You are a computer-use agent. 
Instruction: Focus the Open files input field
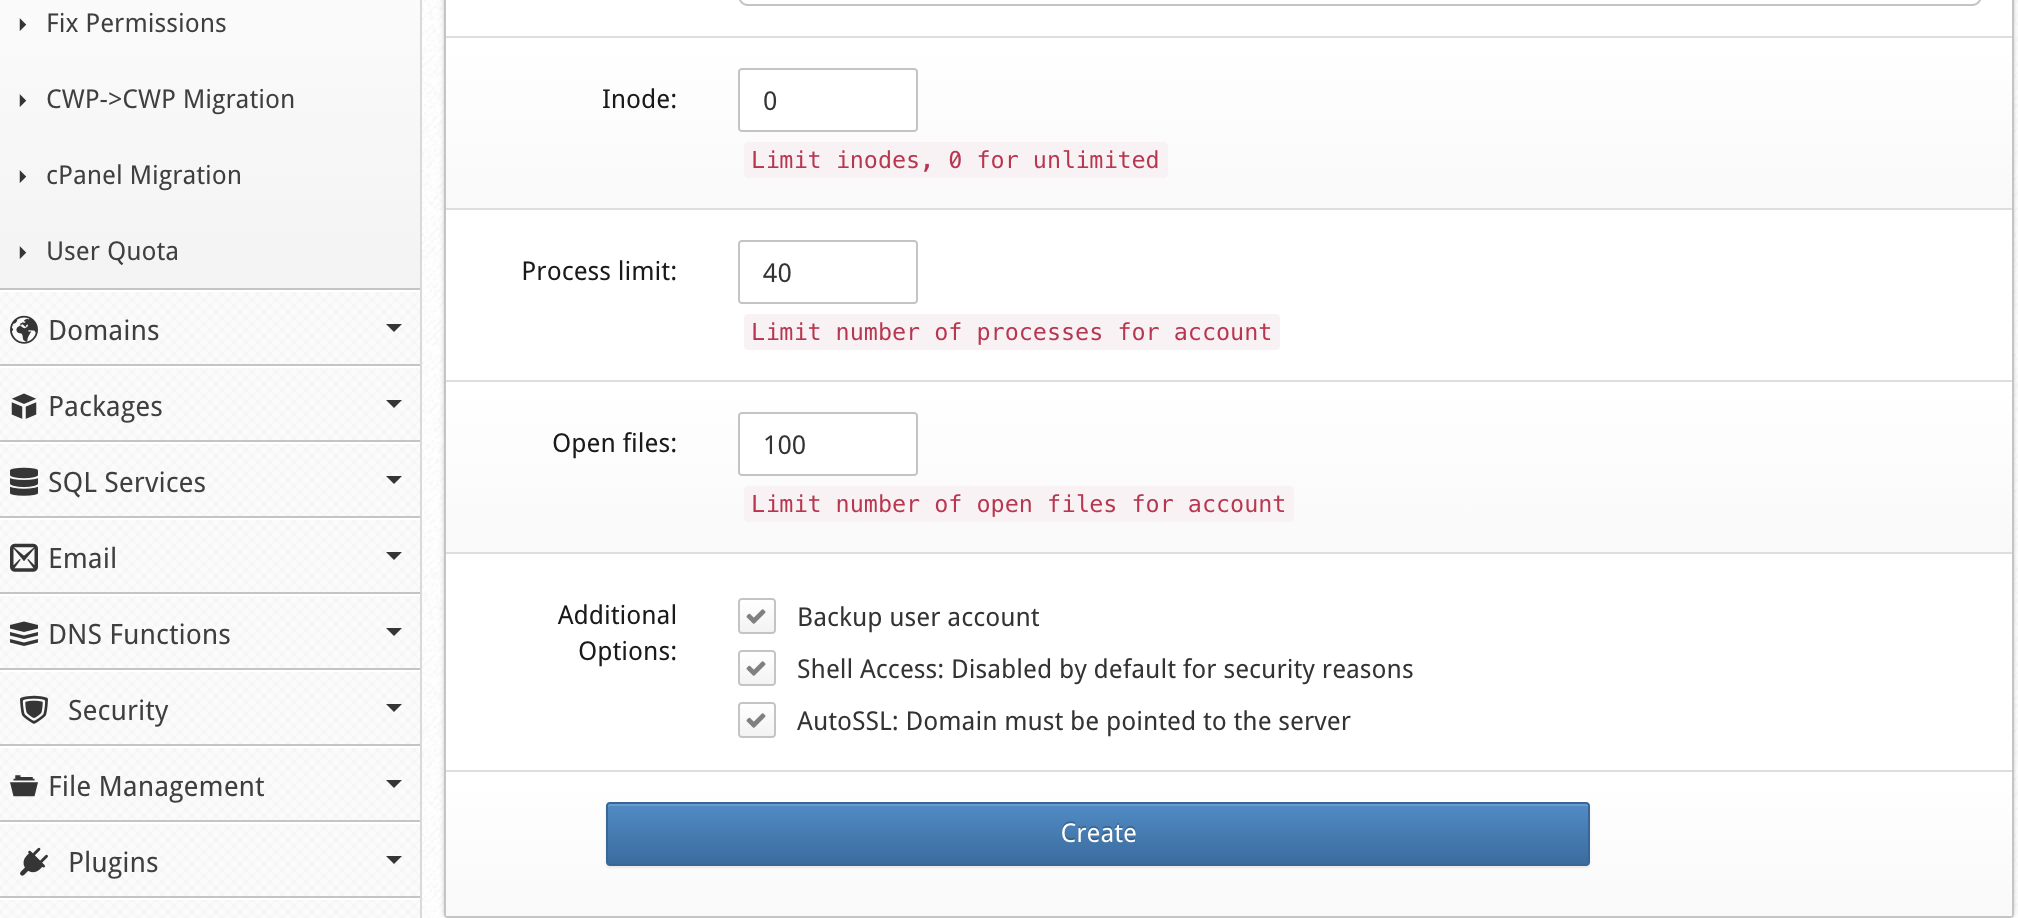coord(828,444)
